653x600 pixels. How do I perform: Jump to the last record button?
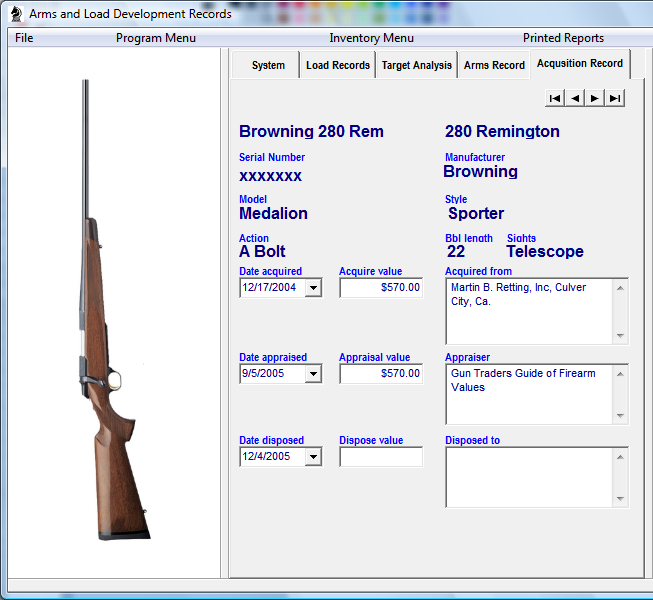click(x=615, y=98)
